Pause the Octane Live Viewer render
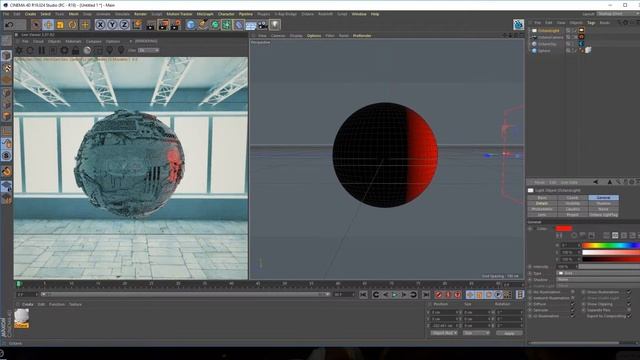The width and height of the screenshot is (640, 360). [x=42, y=50]
